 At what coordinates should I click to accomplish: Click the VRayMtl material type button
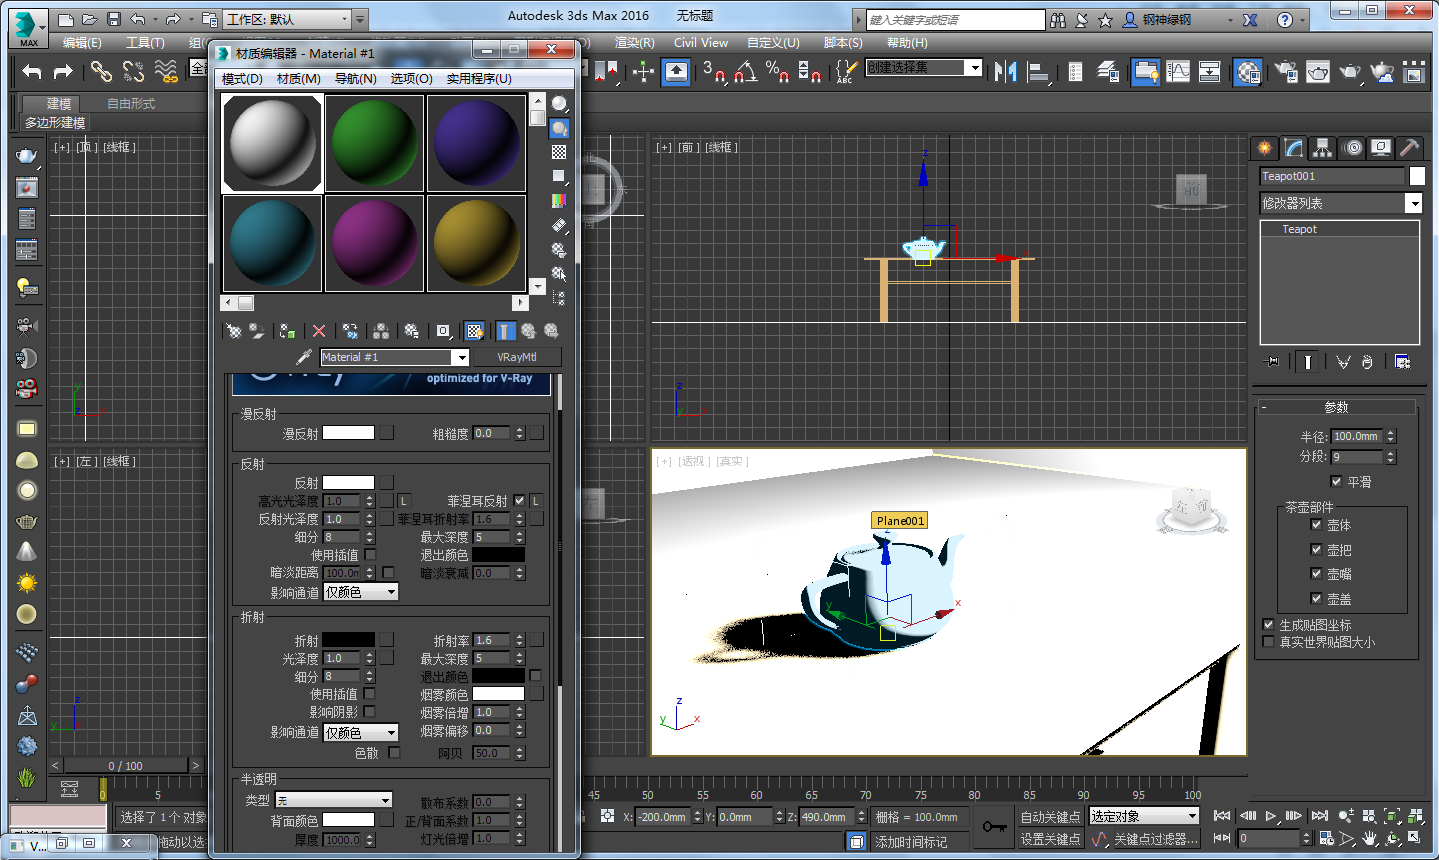[516, 357]
